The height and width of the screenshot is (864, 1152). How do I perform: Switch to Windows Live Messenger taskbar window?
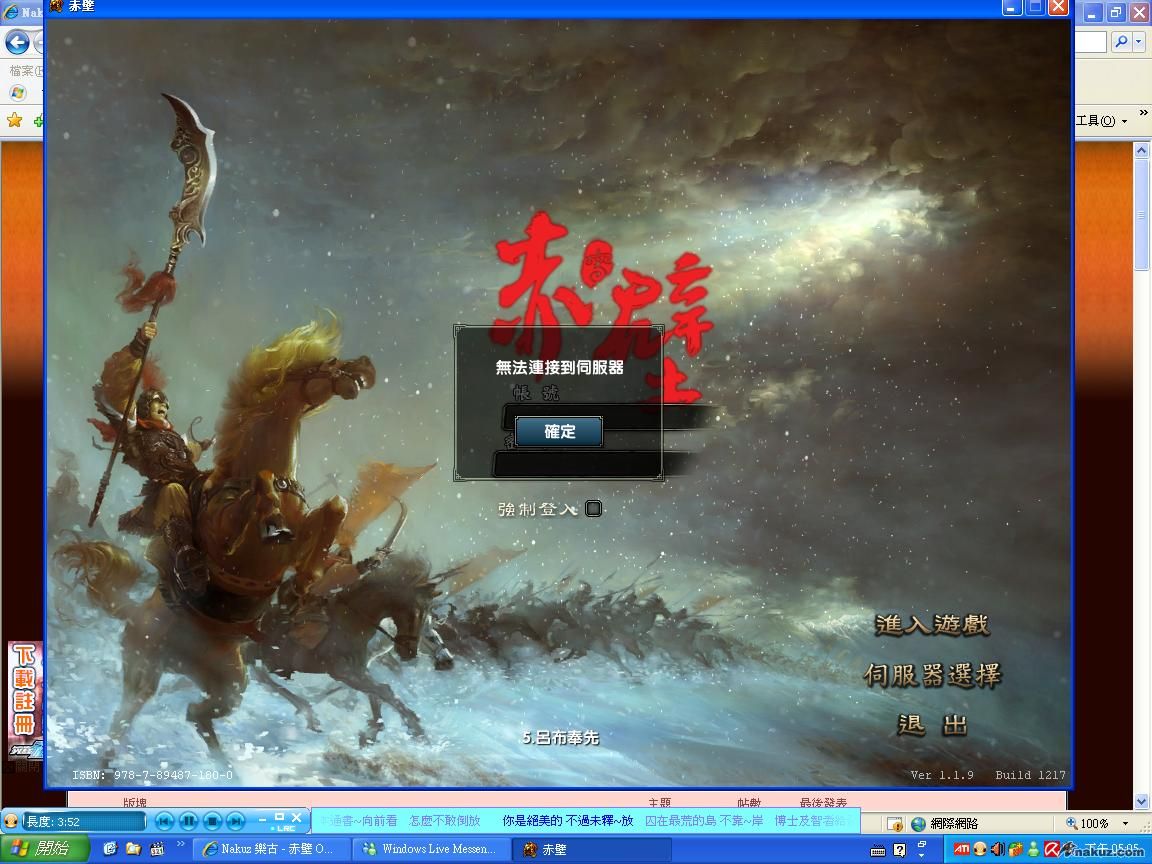[431, 849]
